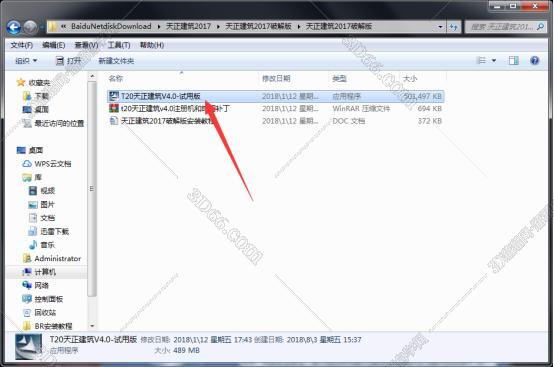554x367 pixels.
Task: Click the WinRAR archive icon of t20天正建筑v4.0注册机
Action: pyautogui.click(x=114, y=108)
